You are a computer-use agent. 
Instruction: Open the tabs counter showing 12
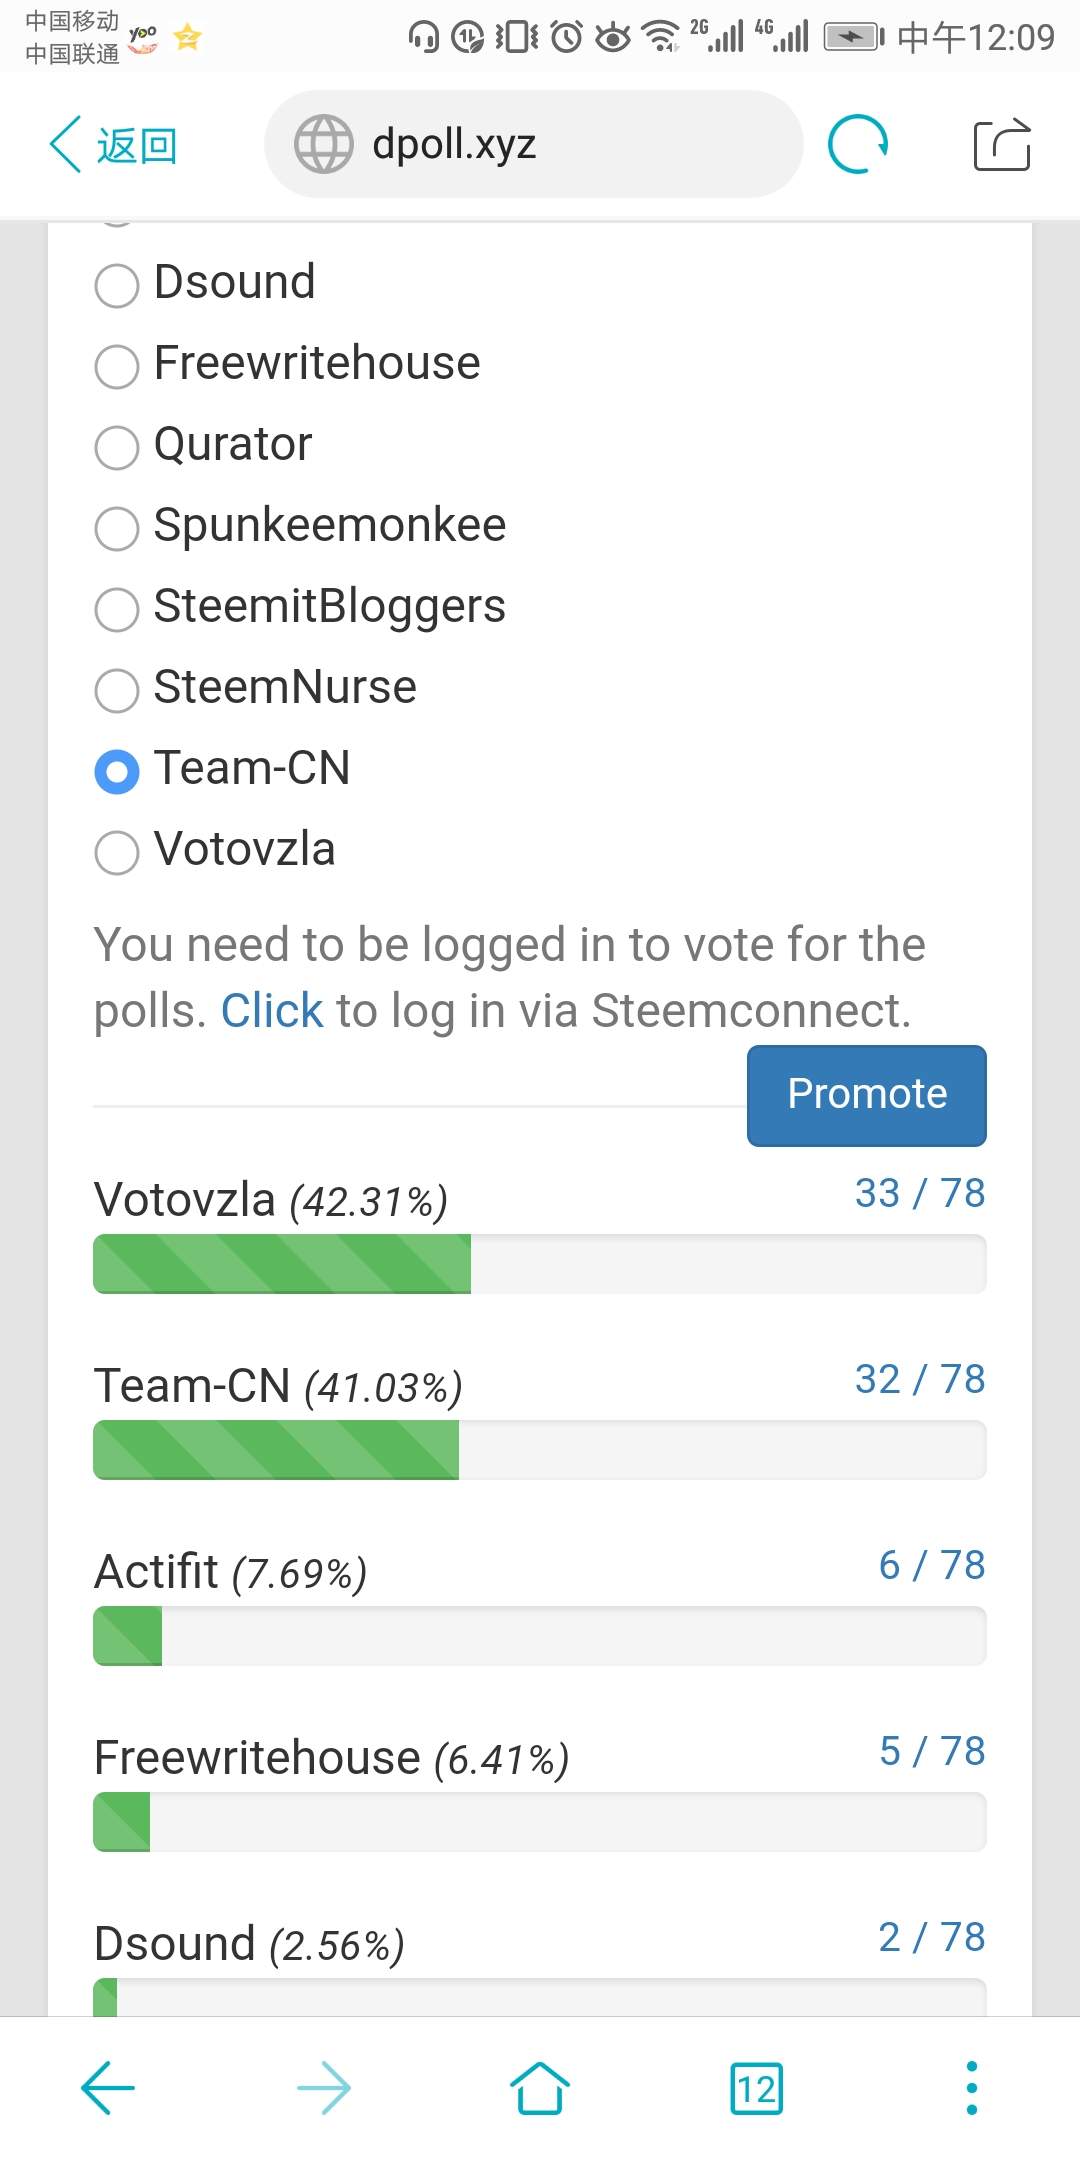tap(756, 2088)
